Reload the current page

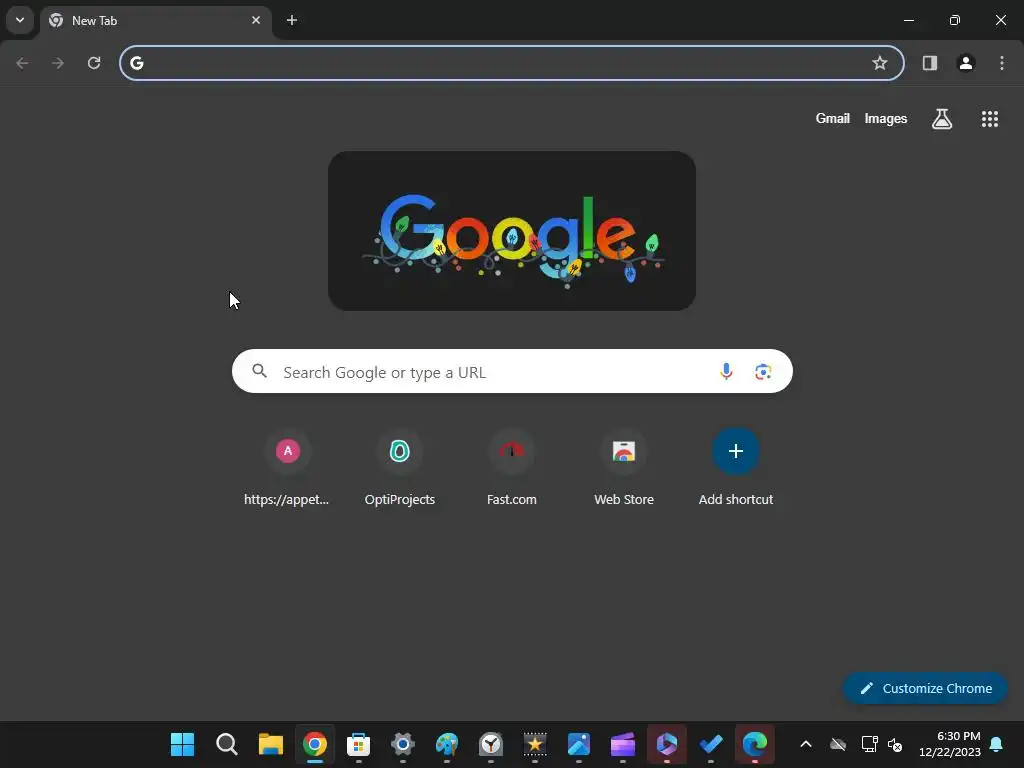[x=94, y=63]
